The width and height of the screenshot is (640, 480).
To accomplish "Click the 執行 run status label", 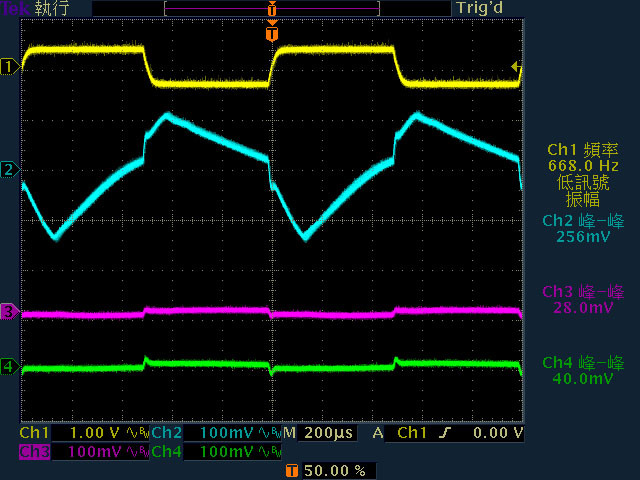I will pyautogui.click(x=51, y=8).
